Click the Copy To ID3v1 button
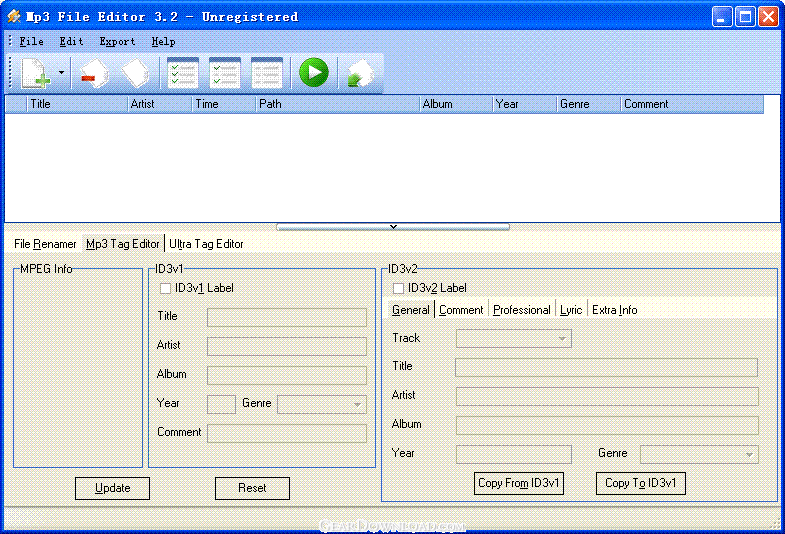This screenshot has width=785, height=534. 641,483
